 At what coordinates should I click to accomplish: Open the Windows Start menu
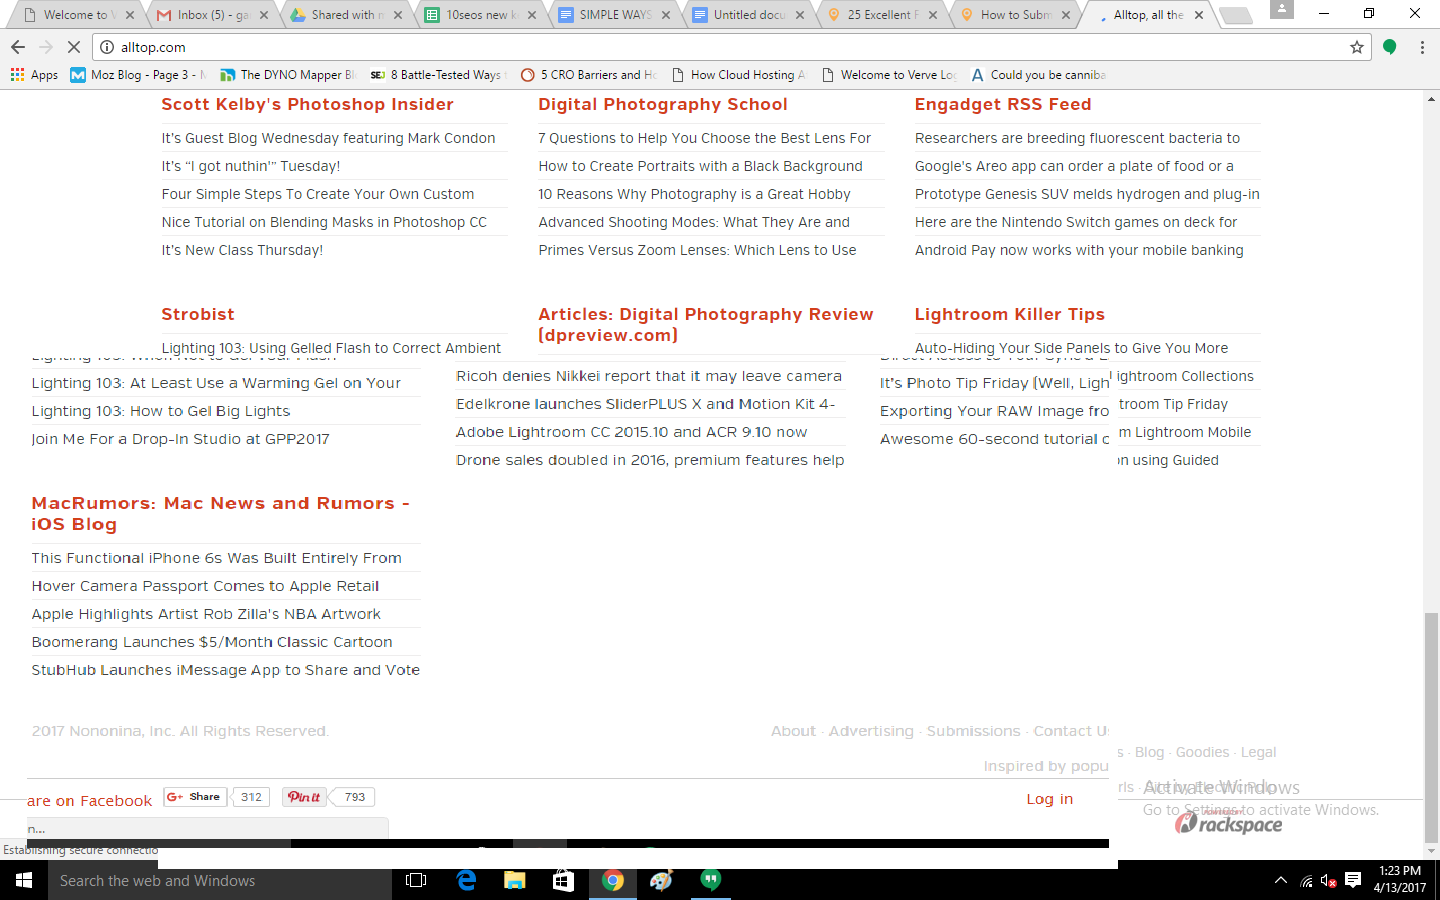(x=24, y=880)
